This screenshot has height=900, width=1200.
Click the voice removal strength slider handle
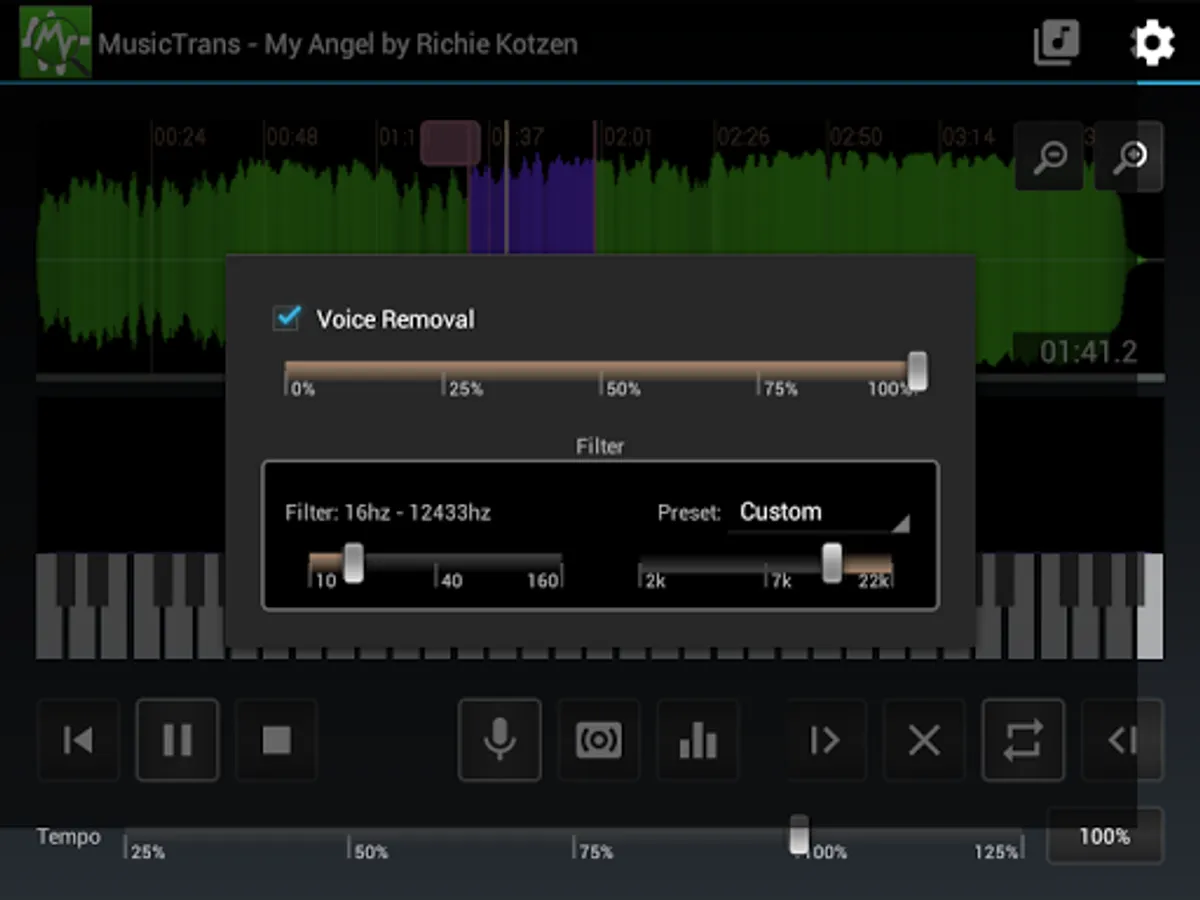pos(917,371)
